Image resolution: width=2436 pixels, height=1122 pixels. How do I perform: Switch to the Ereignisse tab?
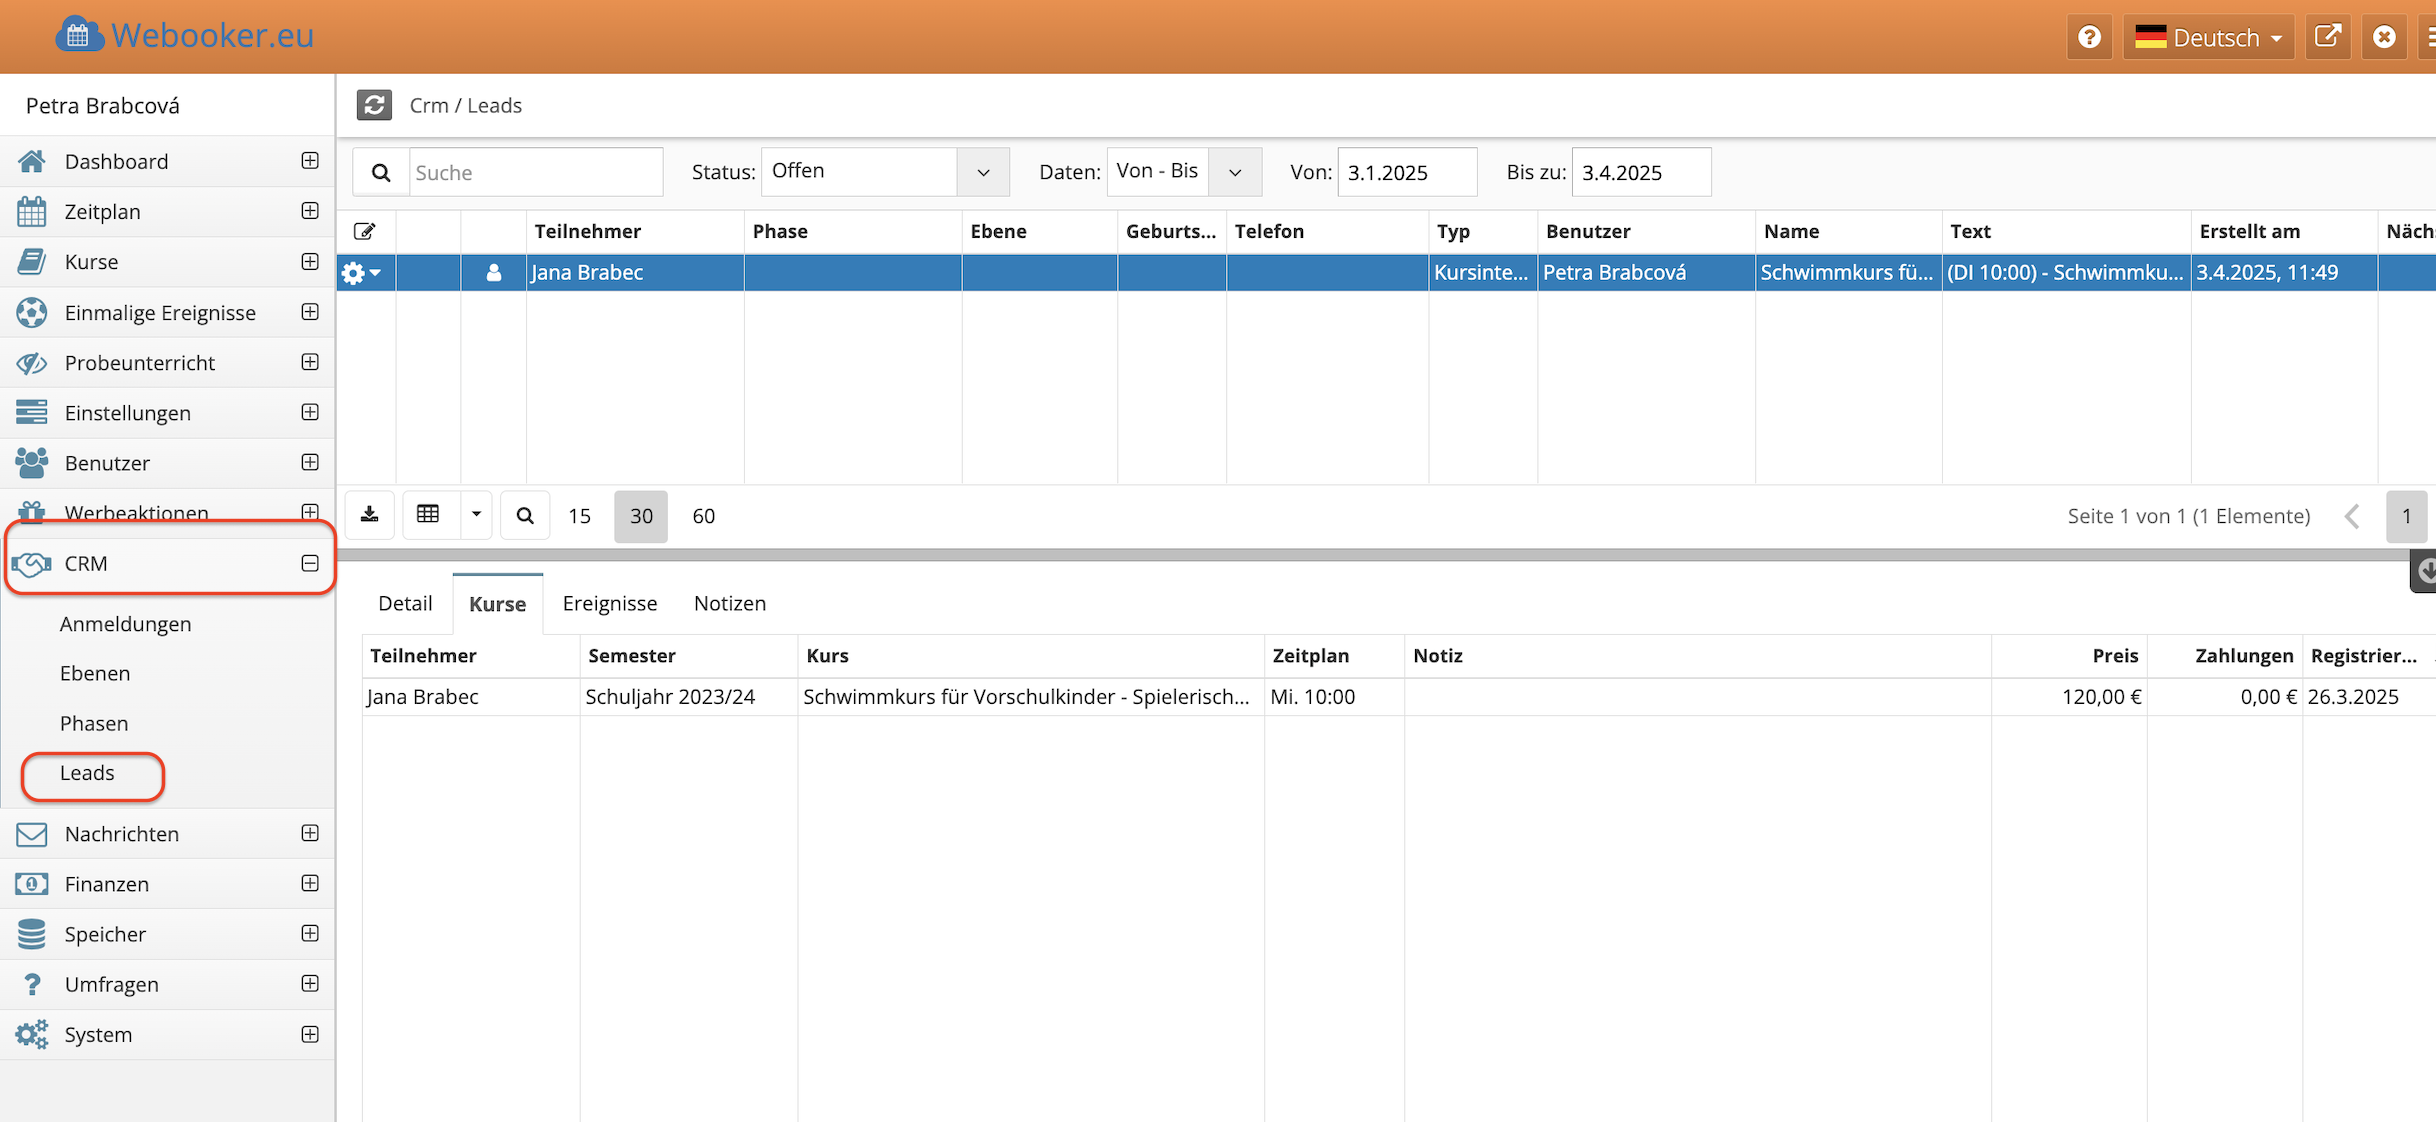coord(609,603)
